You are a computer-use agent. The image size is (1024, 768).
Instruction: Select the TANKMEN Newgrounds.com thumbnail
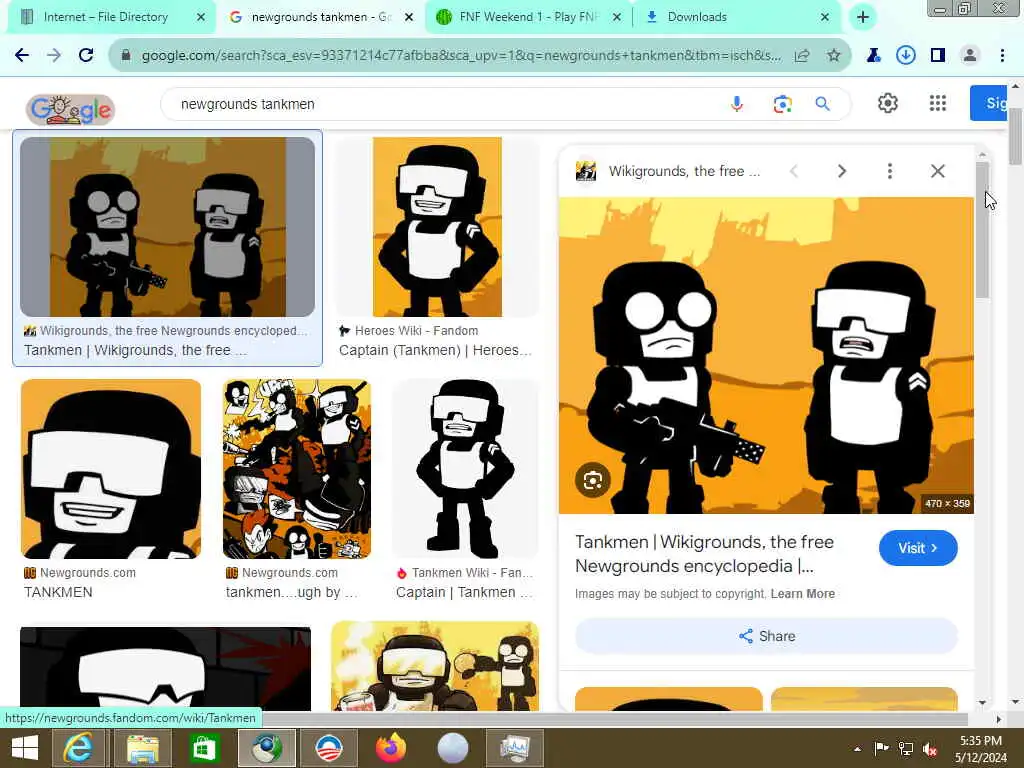click(x=111, y=469)
